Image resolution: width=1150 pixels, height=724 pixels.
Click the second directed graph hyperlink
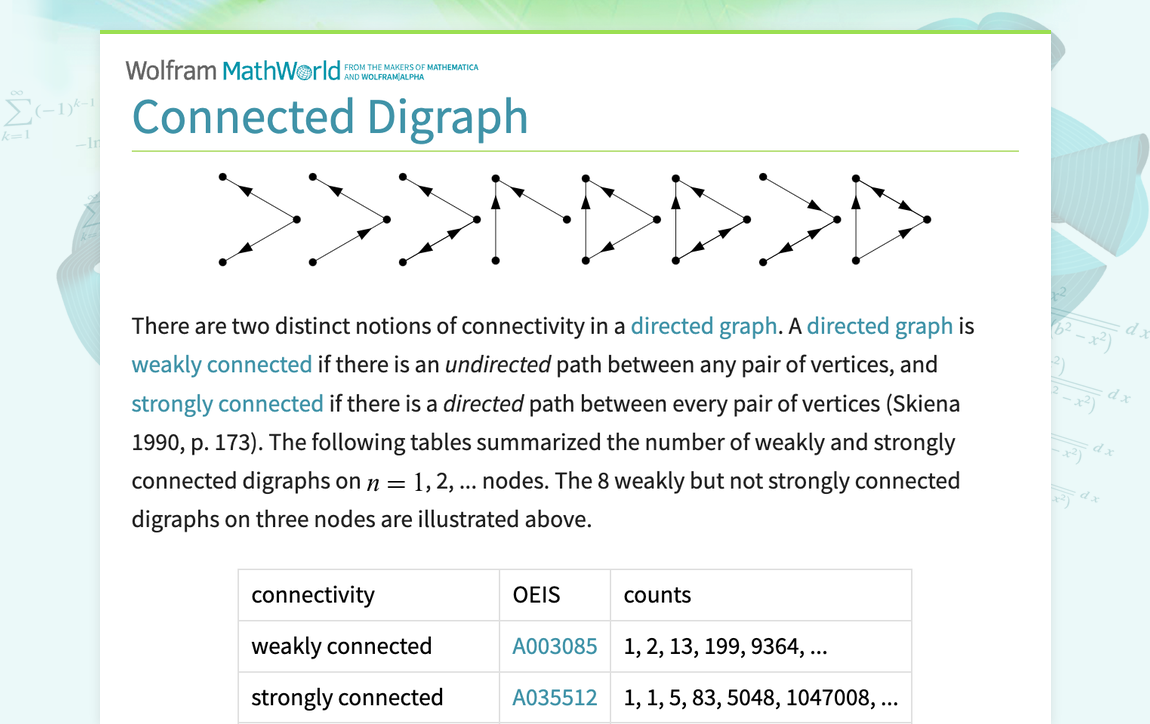pos(880,325)
